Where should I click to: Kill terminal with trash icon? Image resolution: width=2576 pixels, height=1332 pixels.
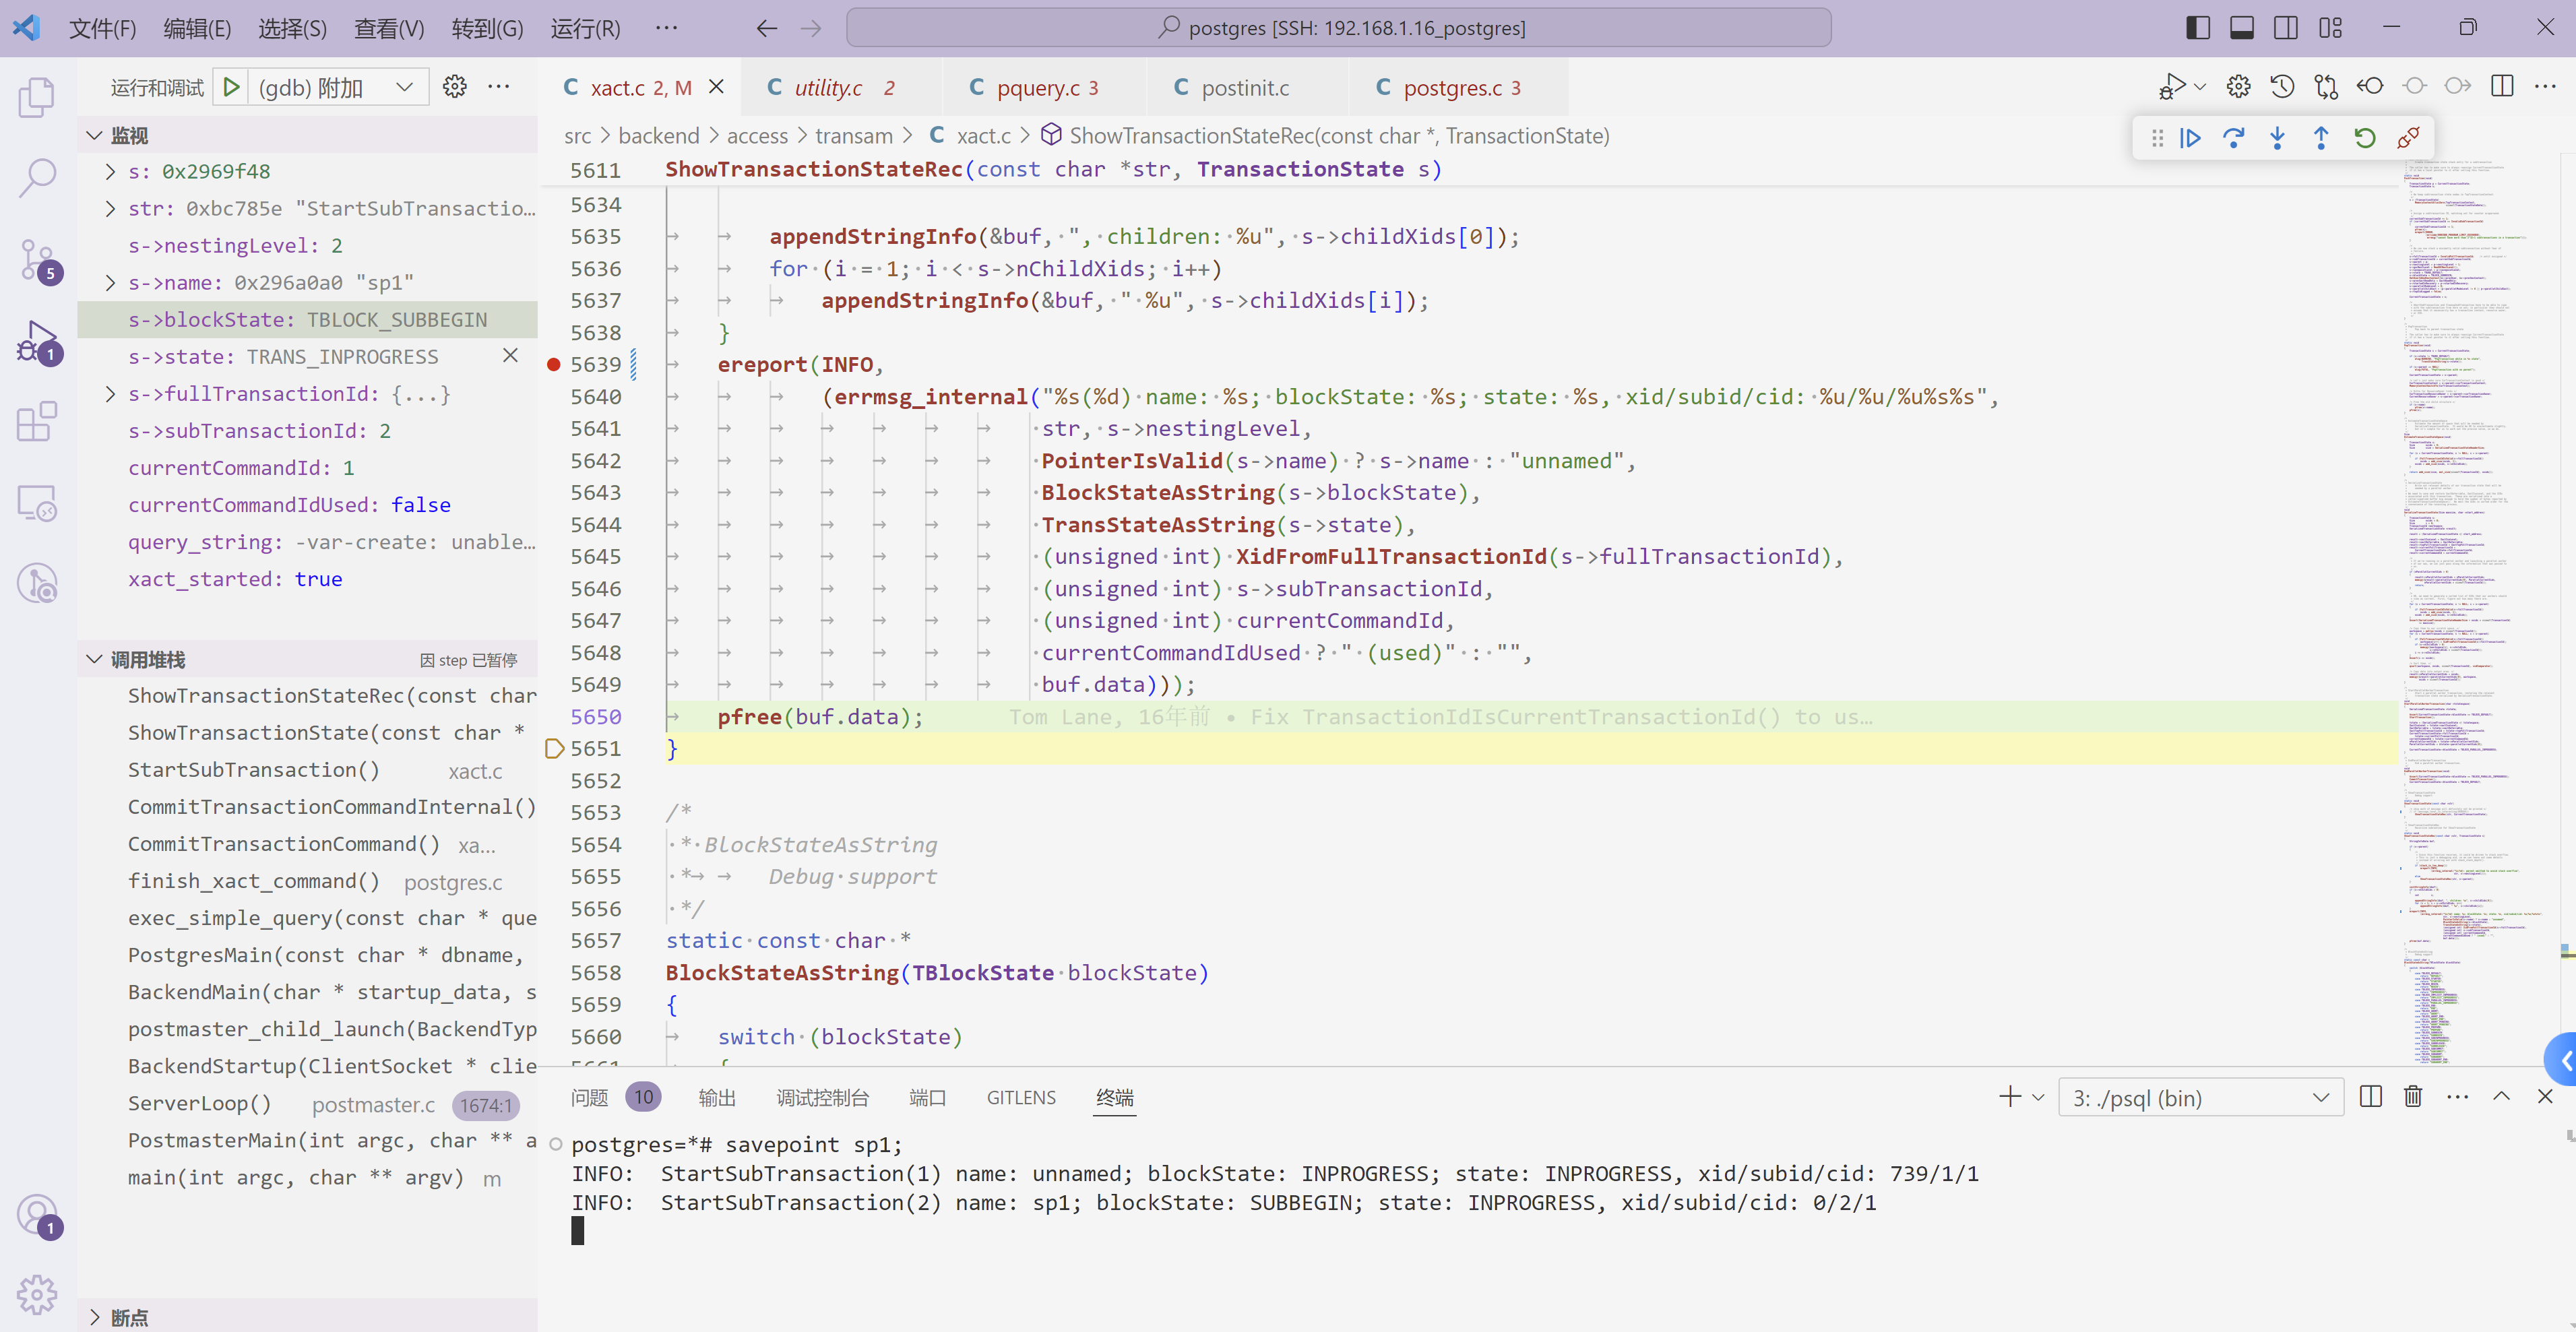click(x=2413, y=1097)
